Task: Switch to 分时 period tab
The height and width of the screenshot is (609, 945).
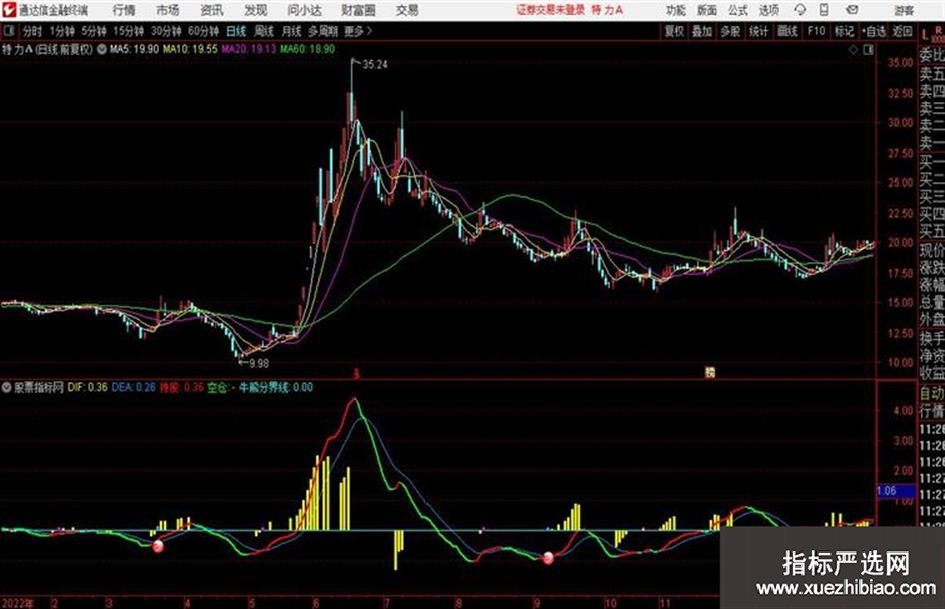Action: click(32, 31)
